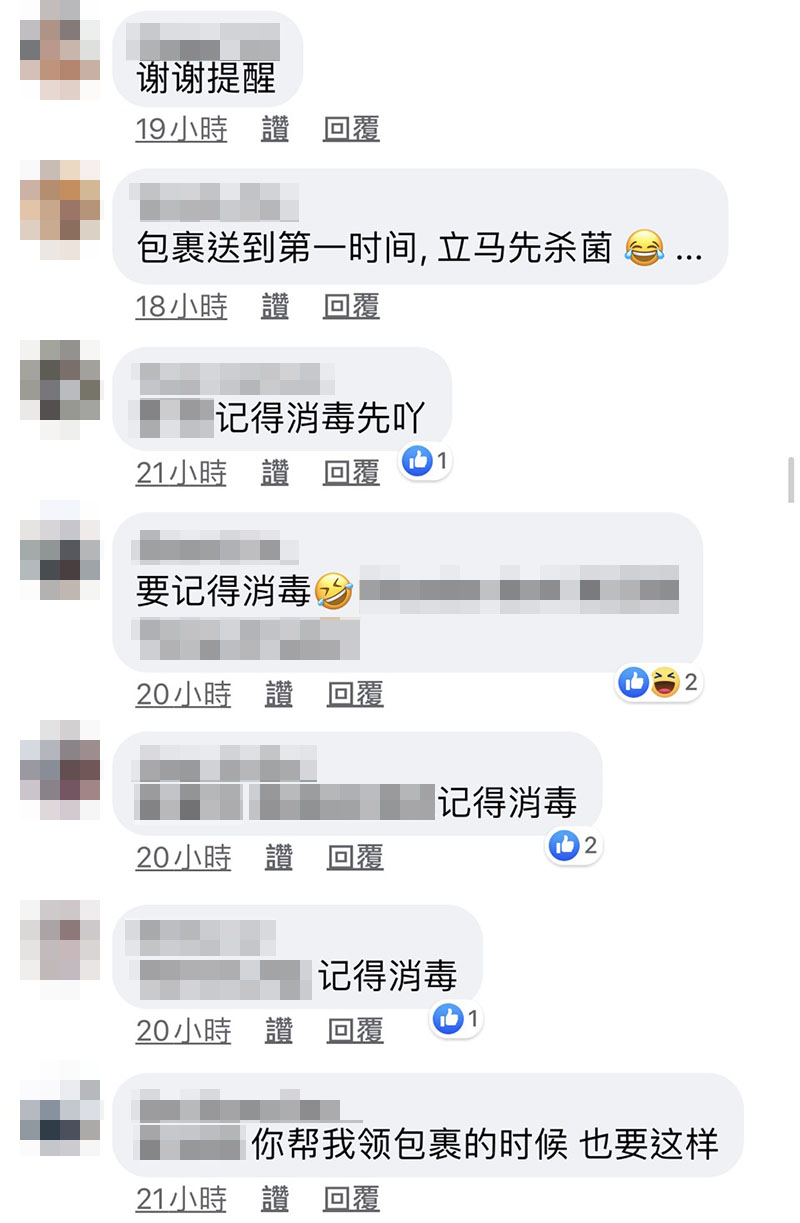Open the 19小時 timestamp link
Screen dimensions: 800x1223
[182, 129]
